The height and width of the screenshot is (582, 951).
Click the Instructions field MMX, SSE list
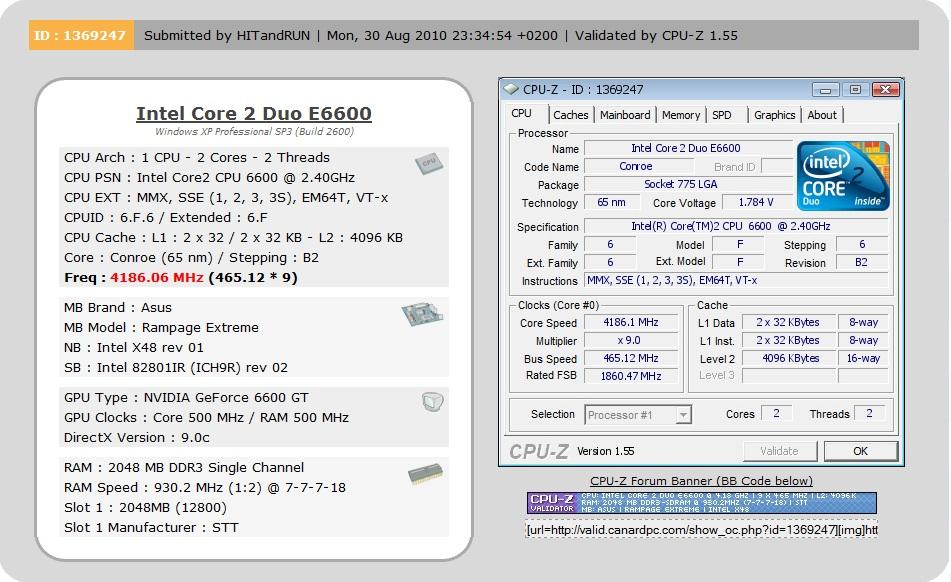pyautogui.click(x=736, y=280)
